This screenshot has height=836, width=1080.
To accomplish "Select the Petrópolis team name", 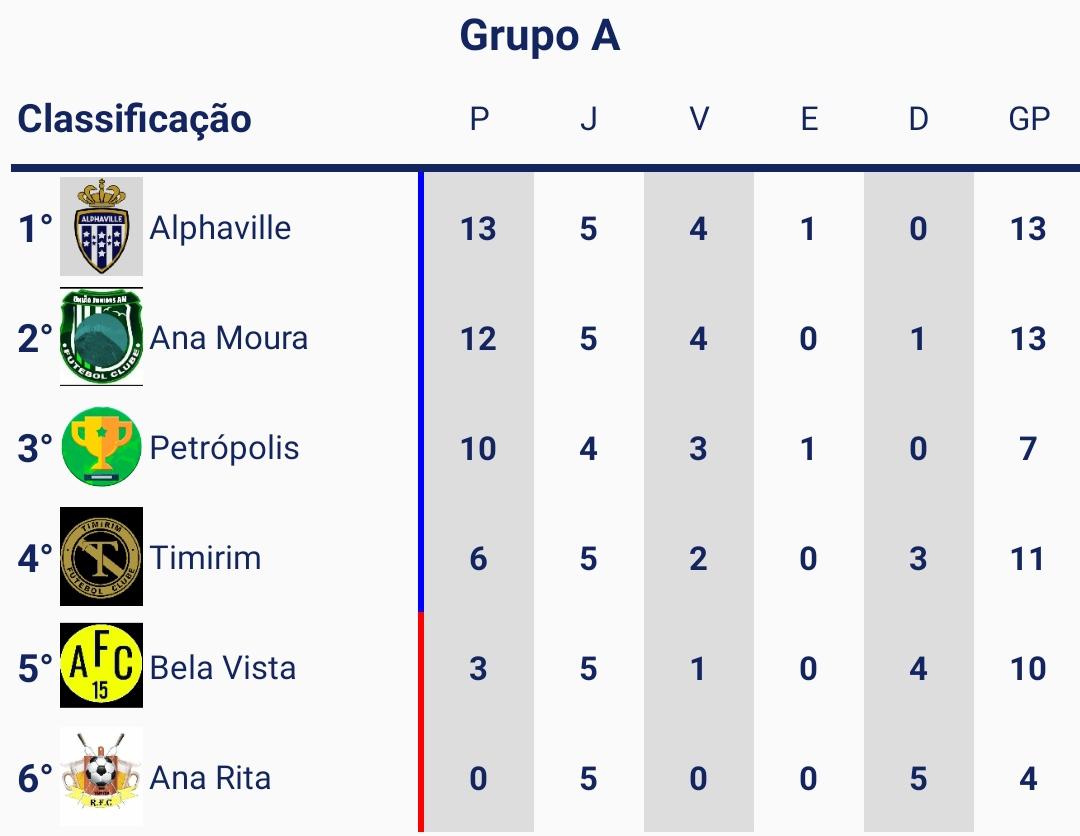I will (224, 448).
